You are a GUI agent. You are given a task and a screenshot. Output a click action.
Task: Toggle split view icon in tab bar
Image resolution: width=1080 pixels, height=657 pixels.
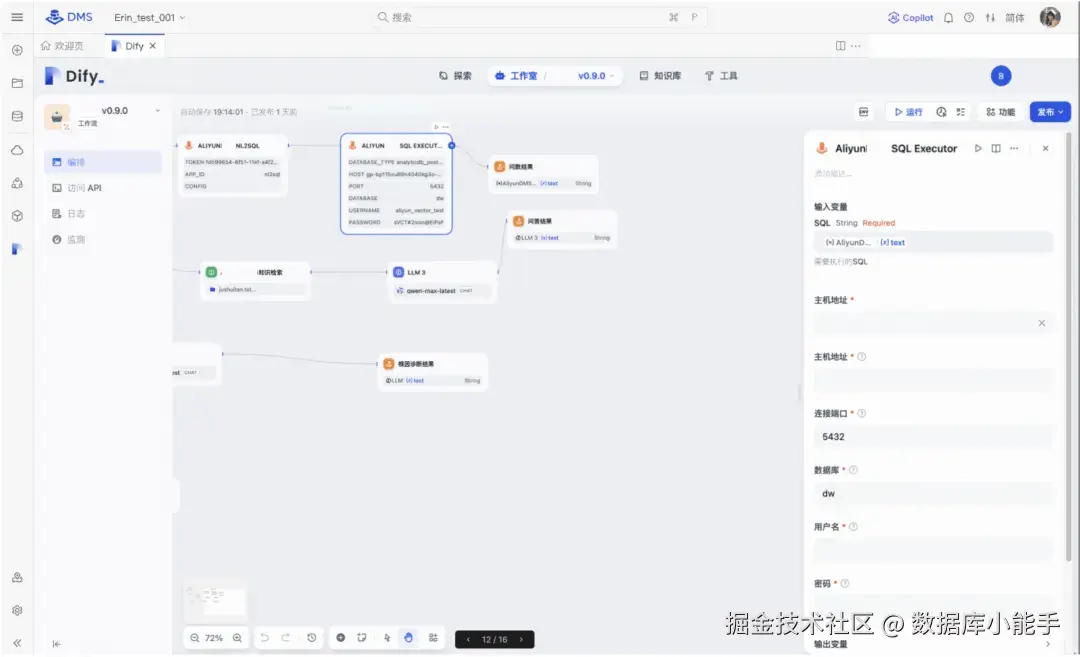point(840,45)
